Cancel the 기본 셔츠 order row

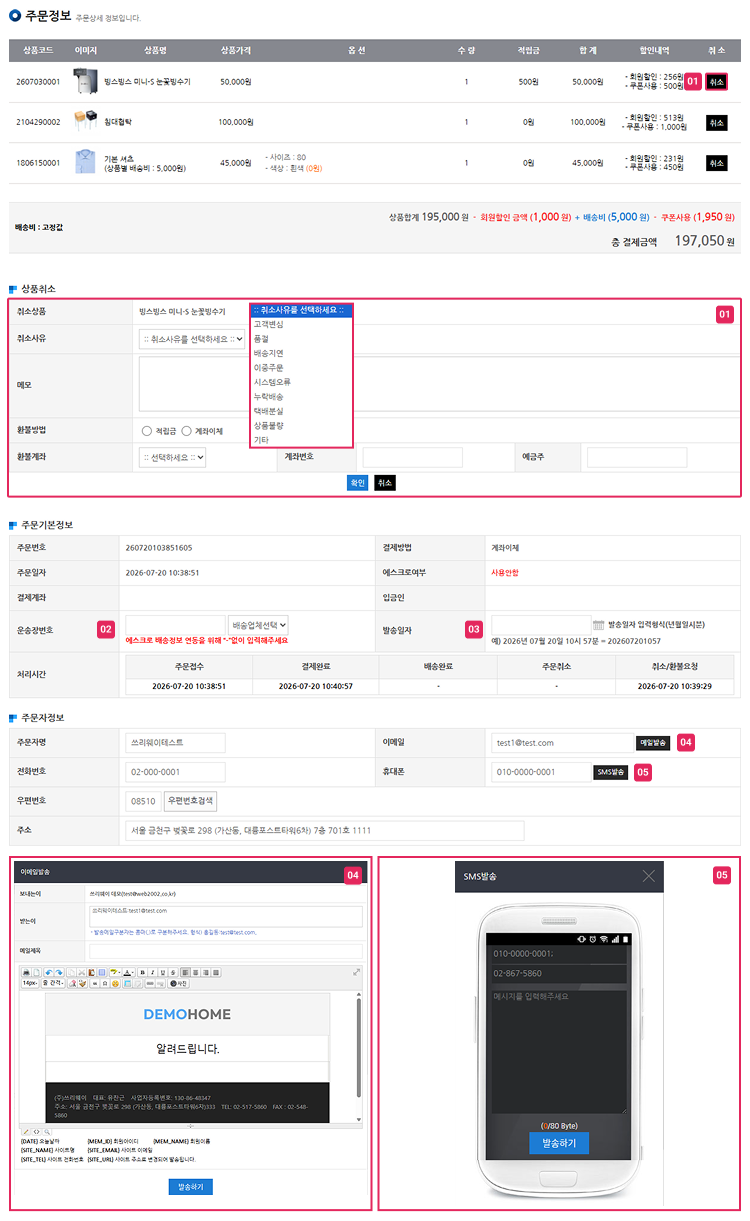716,162
